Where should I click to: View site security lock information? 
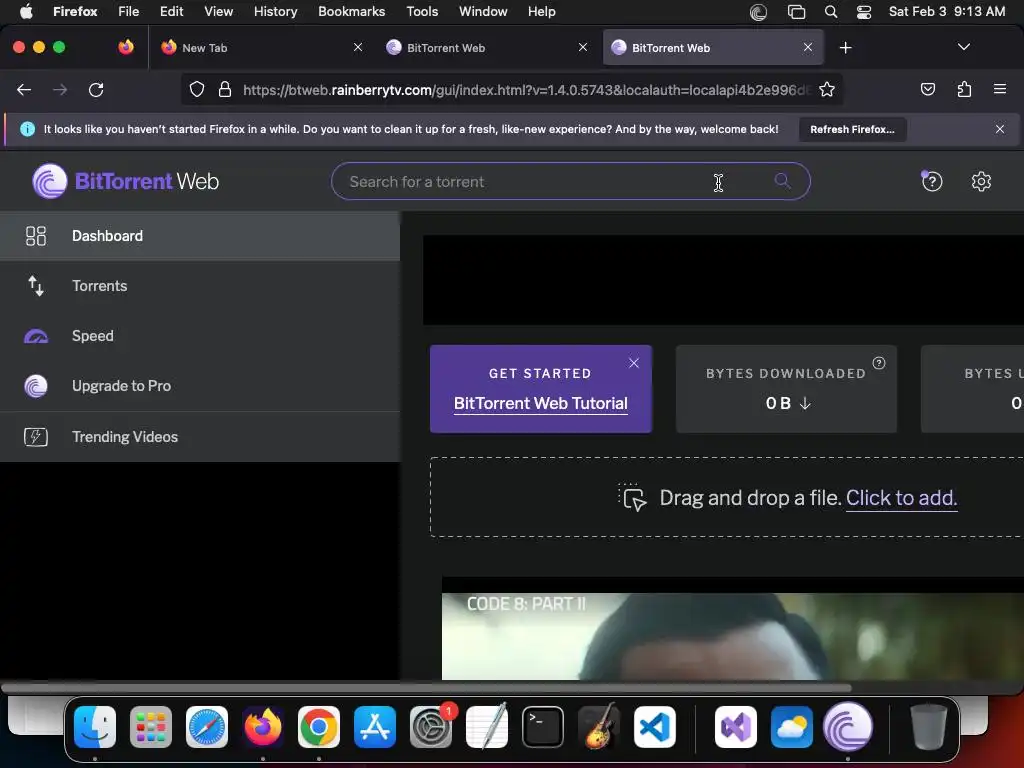(x=225, y=89)
